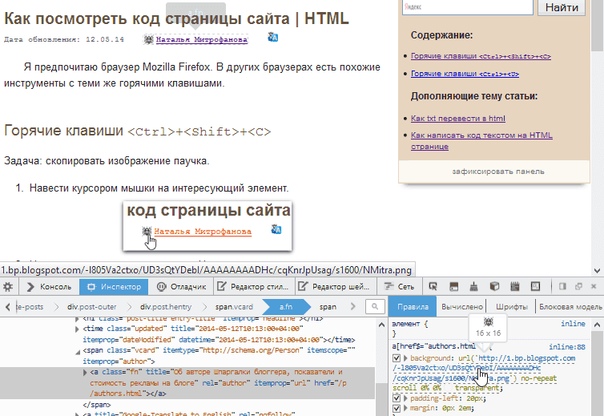
Task: Switch to the Сеть network panel
Action: click(399, 287)
